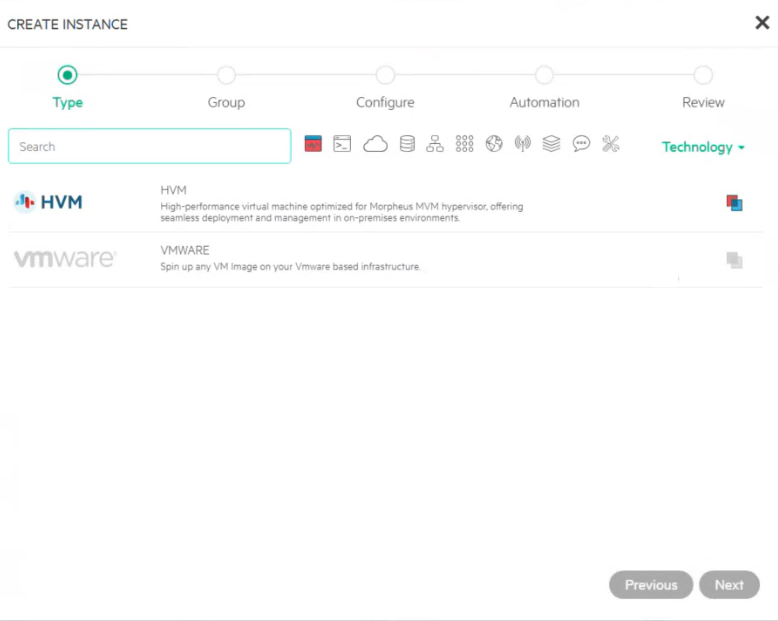Click the Next button
Viewport: 778px width, 621px height.
729,585
